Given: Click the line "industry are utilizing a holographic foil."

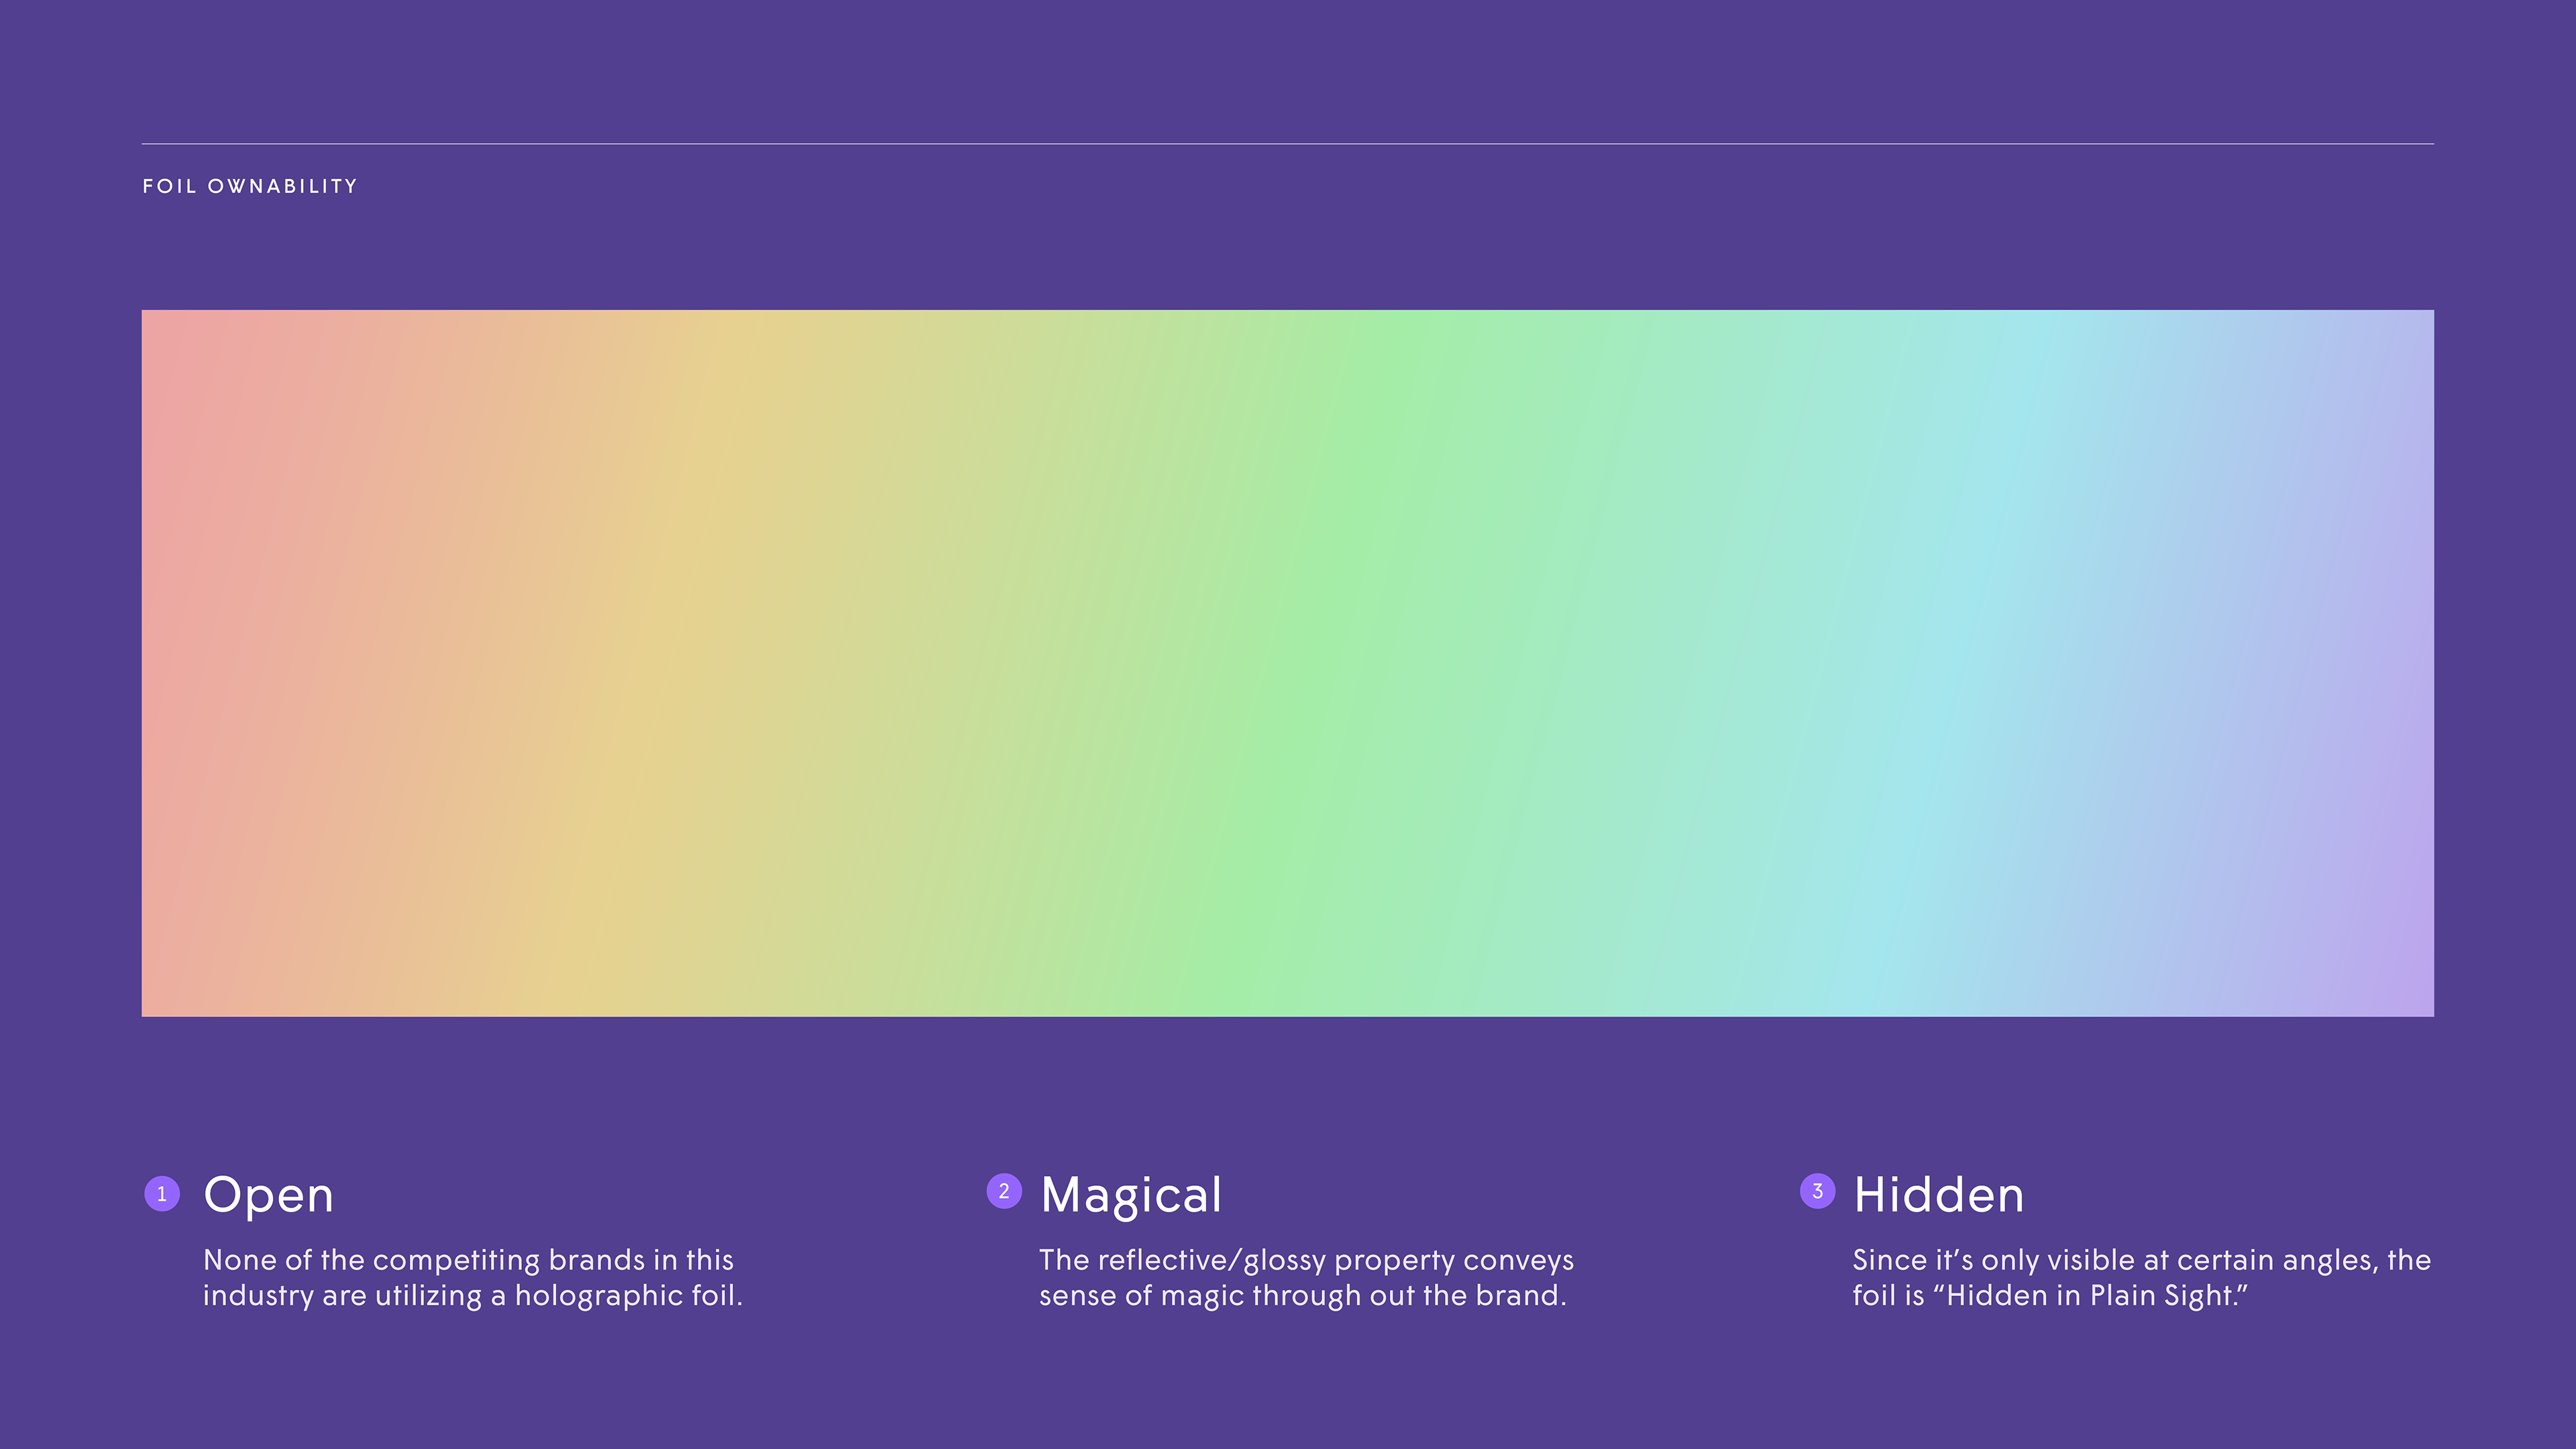Looking at the screenshot, I should (x=473, y=1296).
